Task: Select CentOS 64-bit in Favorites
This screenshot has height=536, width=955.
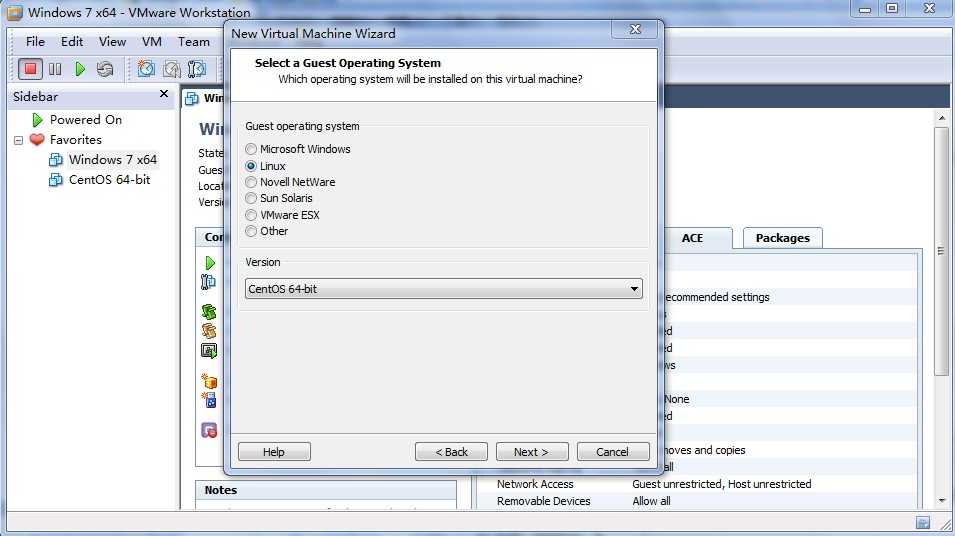Action: [109, 180]
